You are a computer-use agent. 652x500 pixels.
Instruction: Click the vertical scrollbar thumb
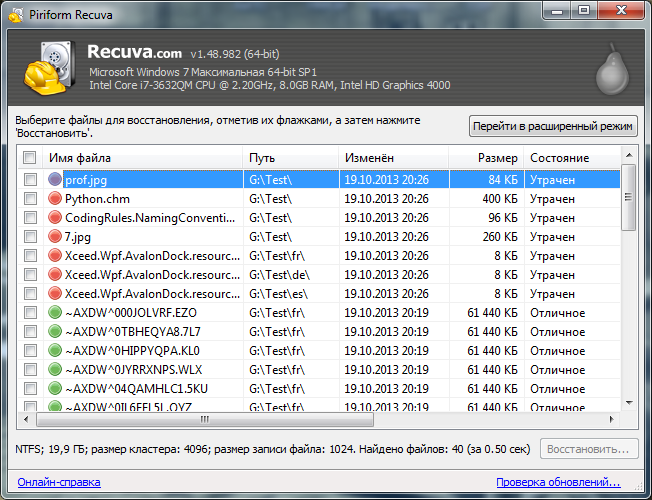coord(629,197)
